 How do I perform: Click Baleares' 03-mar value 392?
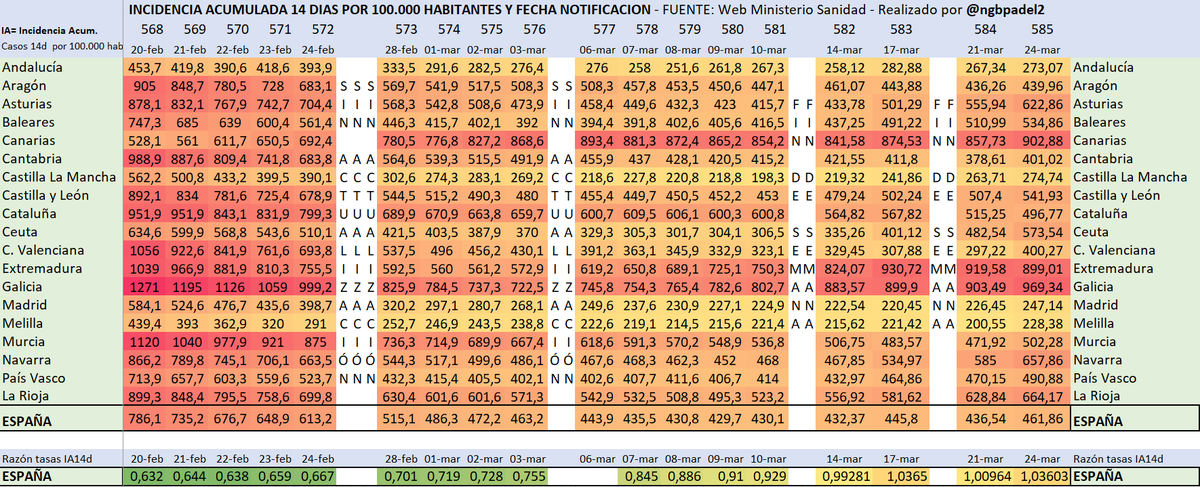click(524, 122)
